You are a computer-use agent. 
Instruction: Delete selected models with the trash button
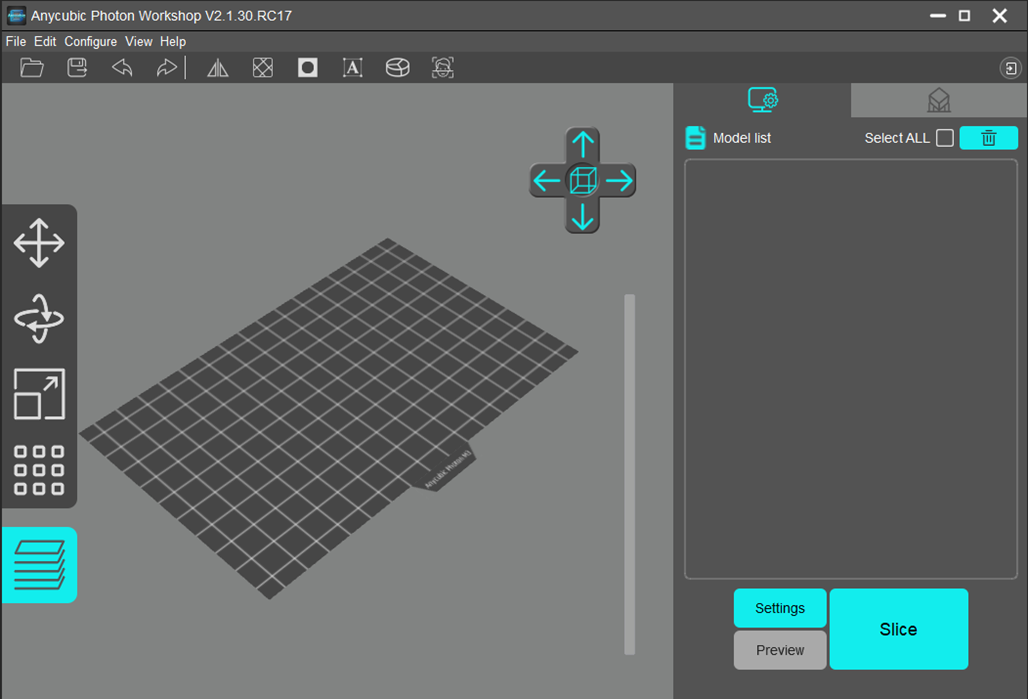pyautogui.click(x=989, y=138)
